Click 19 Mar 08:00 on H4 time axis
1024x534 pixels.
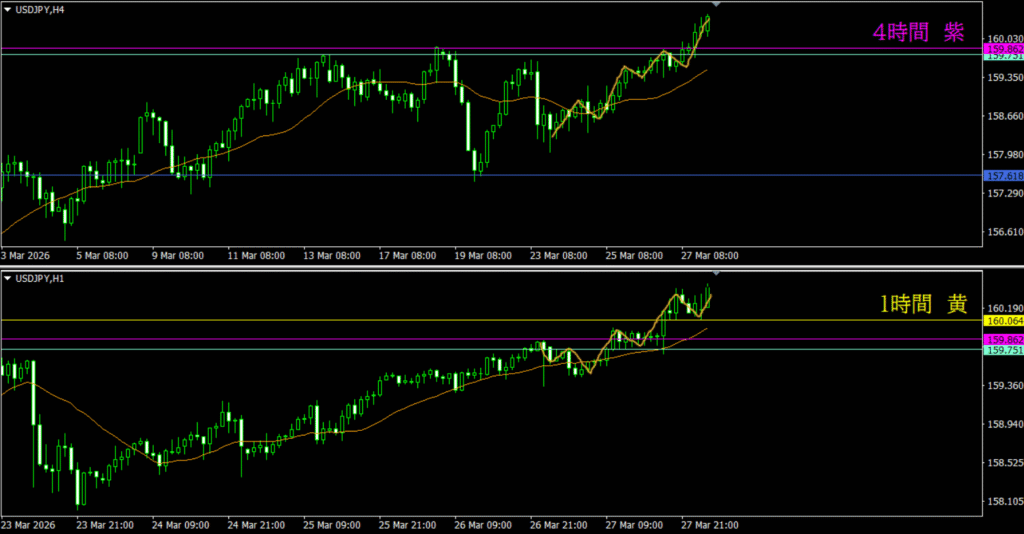pyautogui.click(x=482, y=256)
